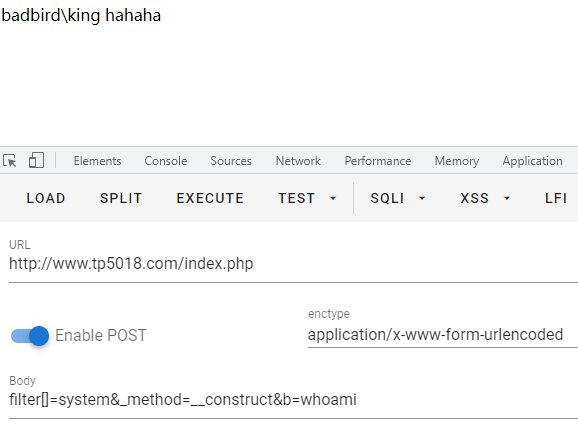Open the Application tab
The height and width of the screenshot is (422, 578).
click(532, 161)
